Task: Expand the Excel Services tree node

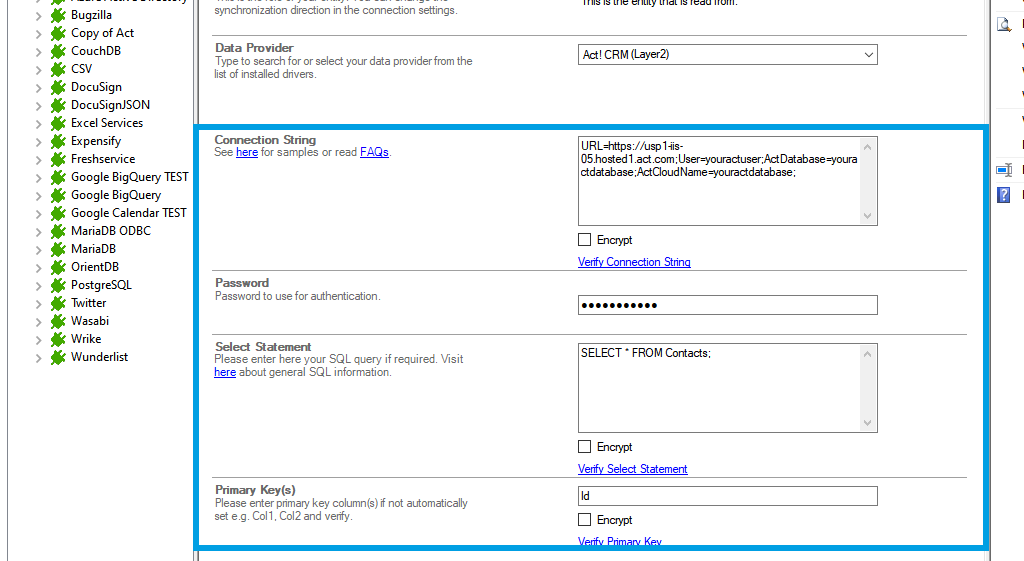Action: [x=38, y=124]
